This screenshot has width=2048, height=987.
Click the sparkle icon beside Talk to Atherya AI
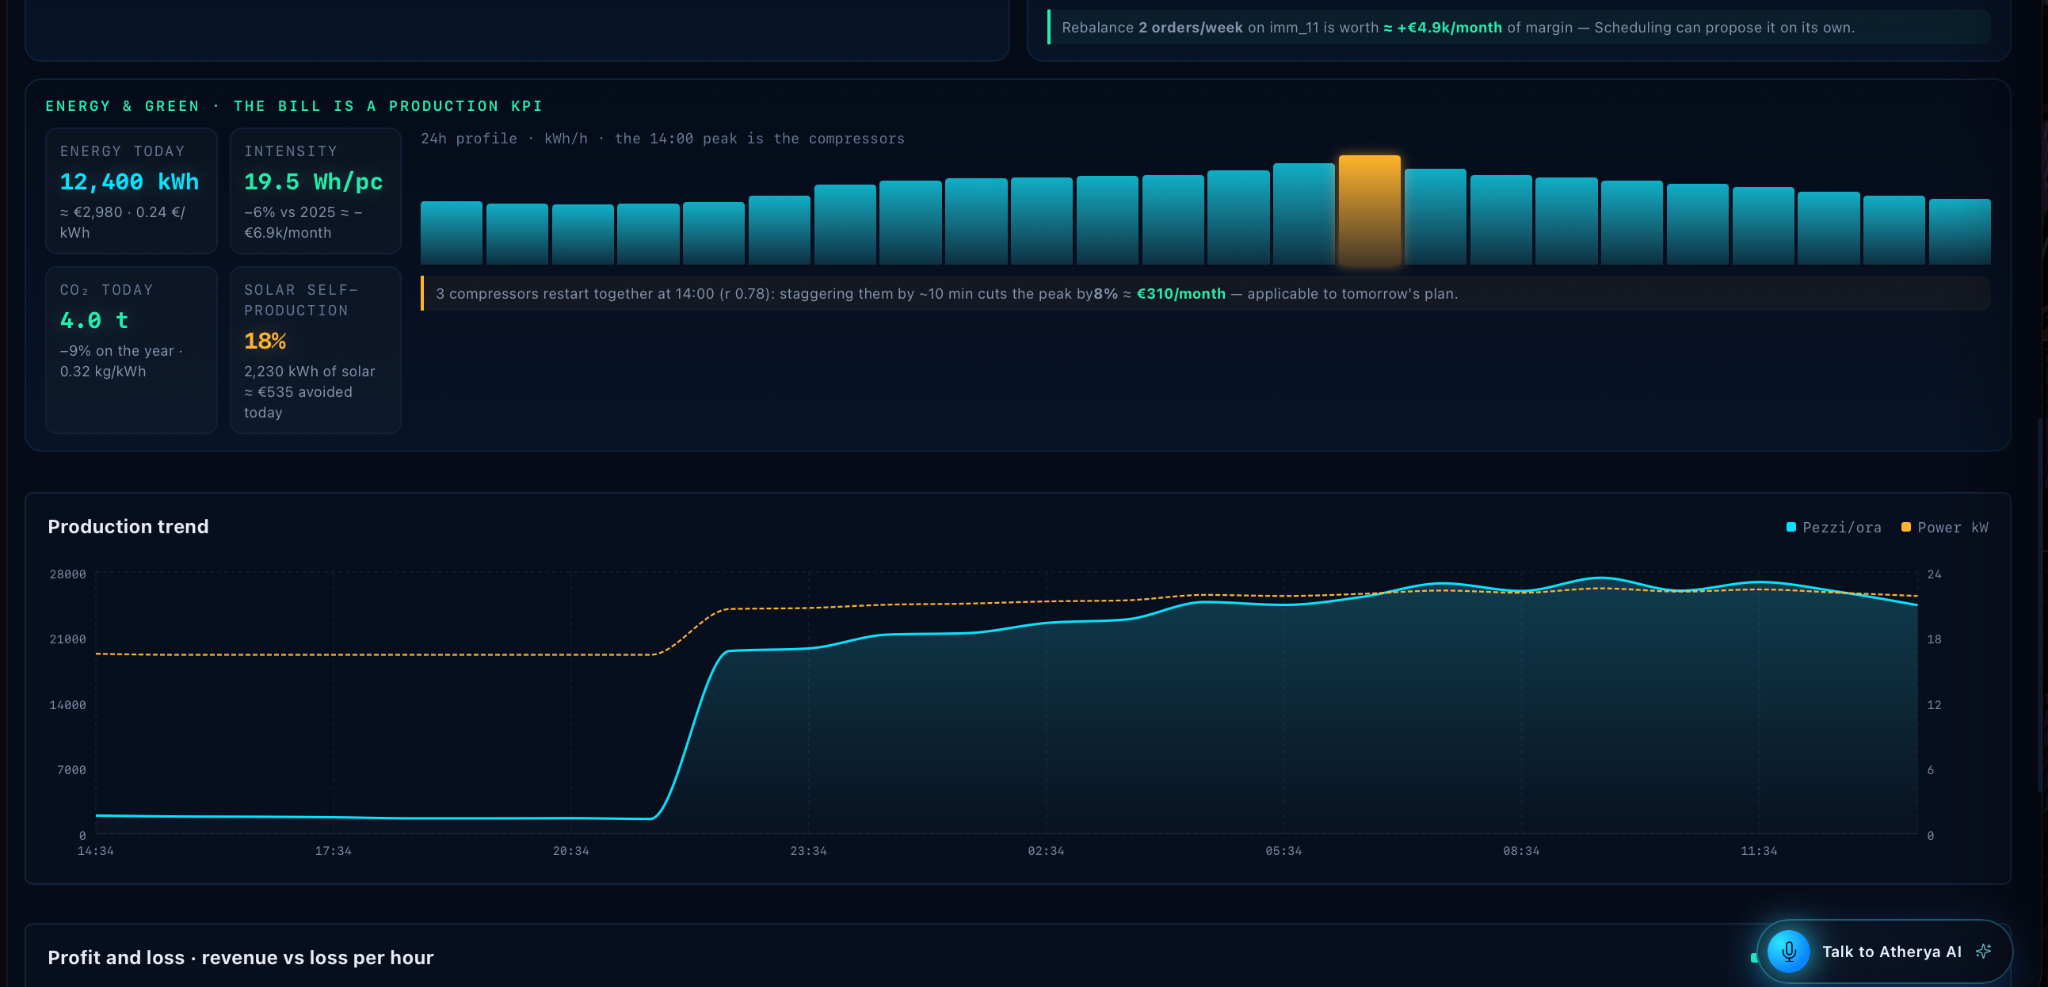point(1984,951)
